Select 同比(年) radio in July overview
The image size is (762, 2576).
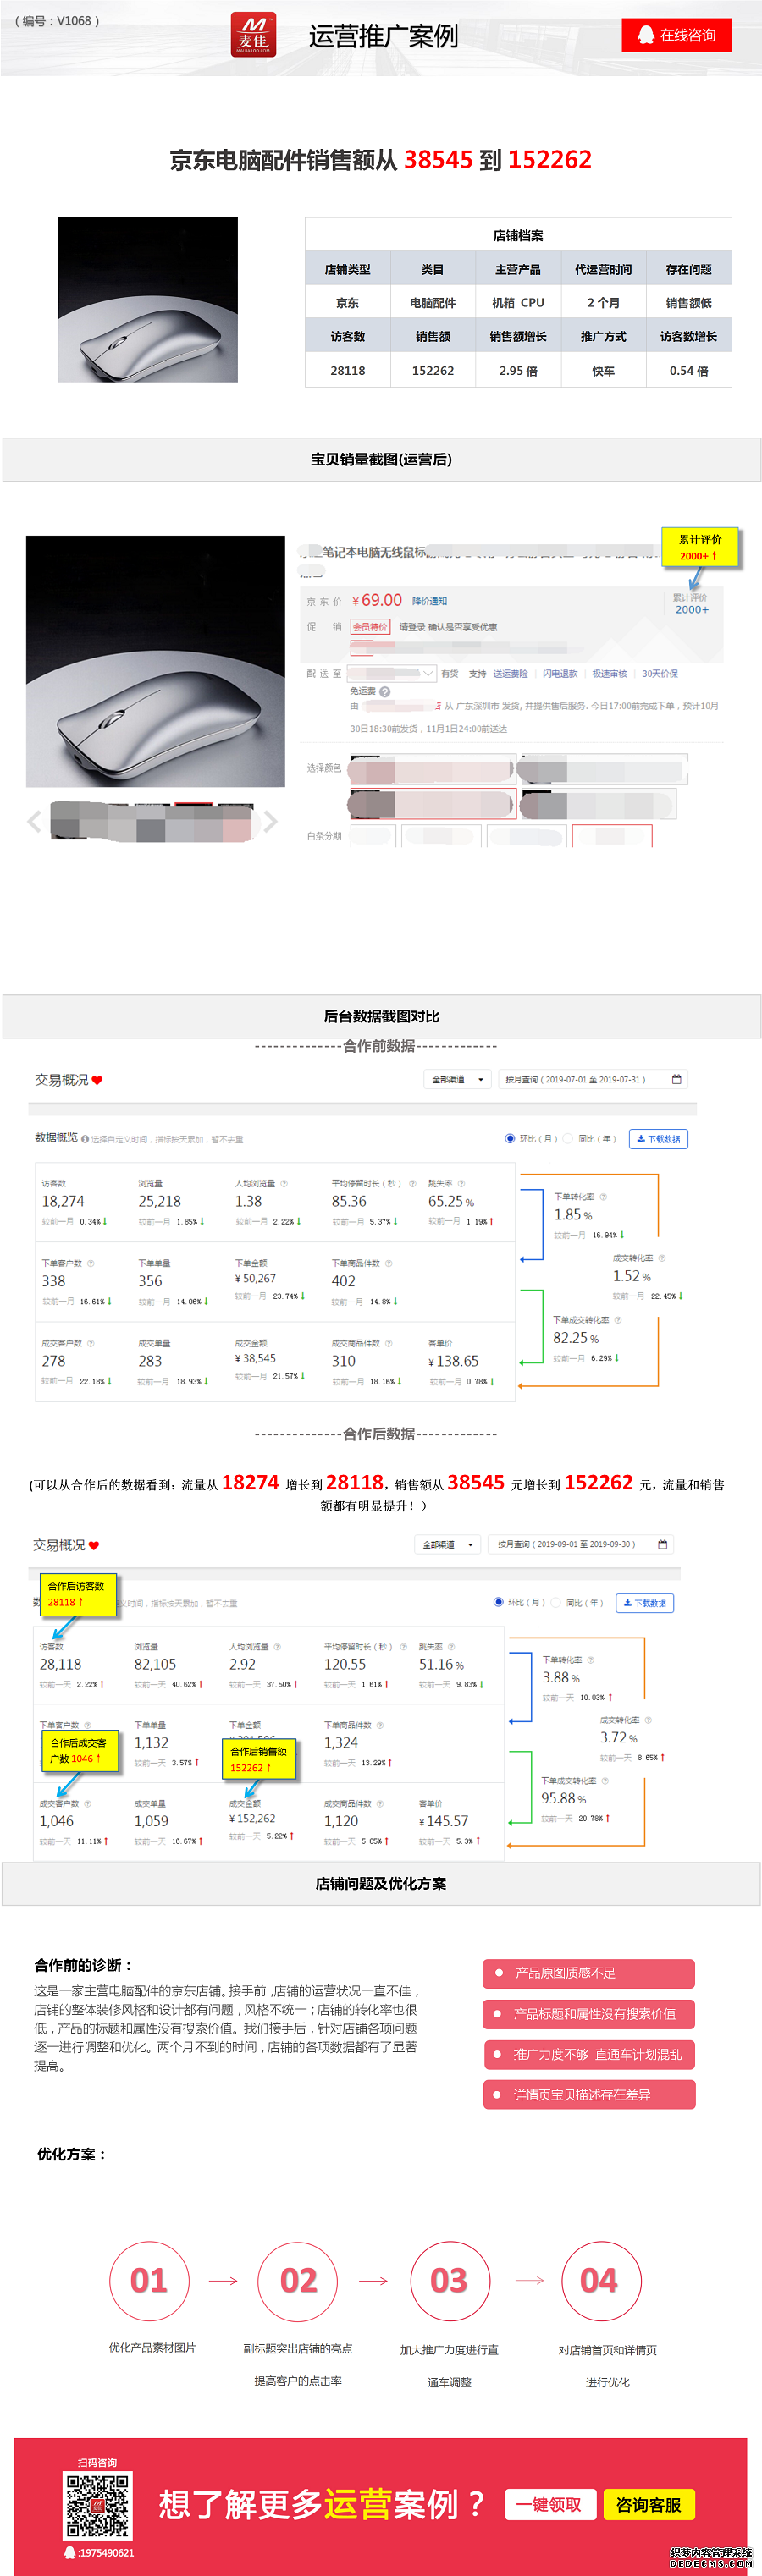[568, 1138]
